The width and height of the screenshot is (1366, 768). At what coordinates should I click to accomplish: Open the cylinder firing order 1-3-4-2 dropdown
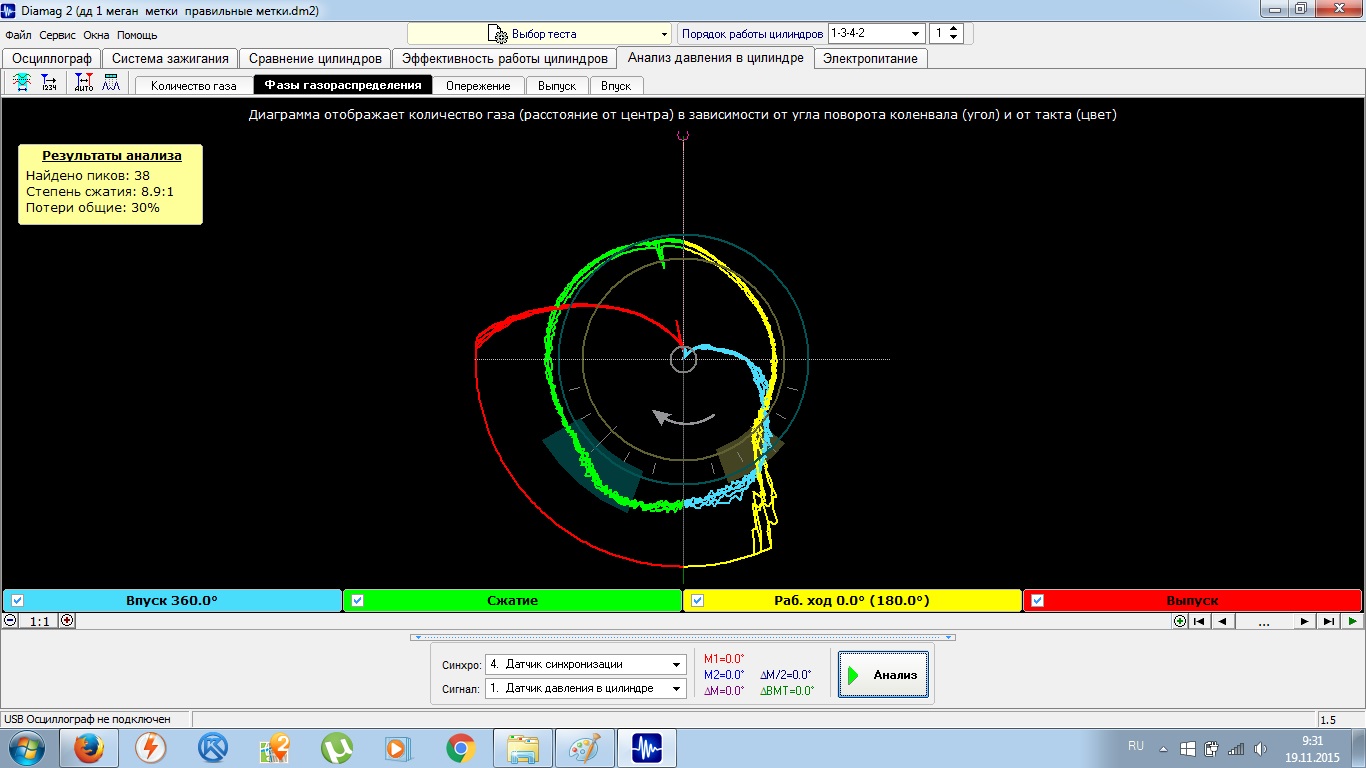tap(875, 33)
